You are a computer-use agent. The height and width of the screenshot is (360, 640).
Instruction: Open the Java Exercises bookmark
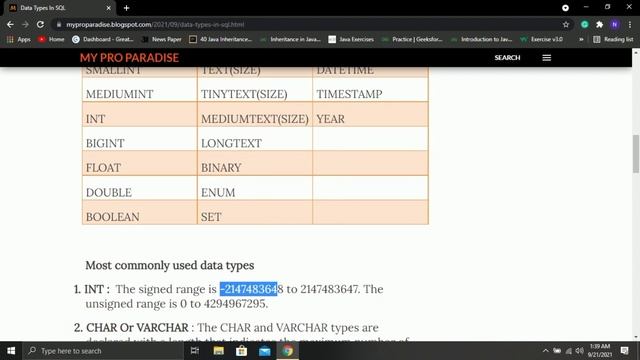[x=351, y=39]
